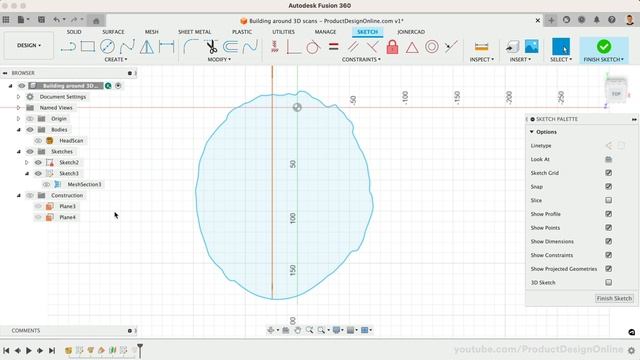Switch to the MESH tab

pyautogui.click(x=151, y=32)
